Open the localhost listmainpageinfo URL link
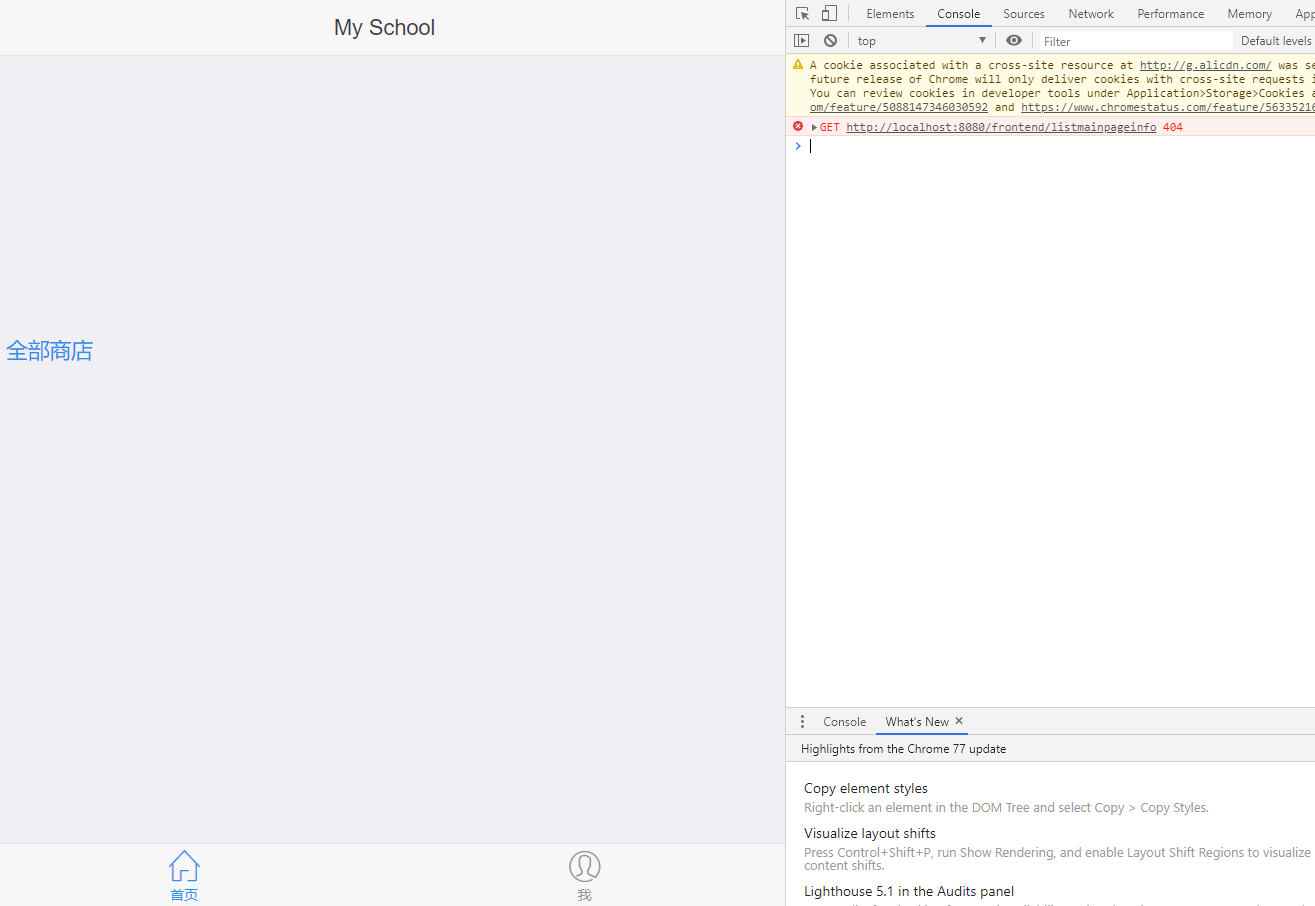Image resolution: width=1315 pixels, height=906 pixels. [1001, 127]
